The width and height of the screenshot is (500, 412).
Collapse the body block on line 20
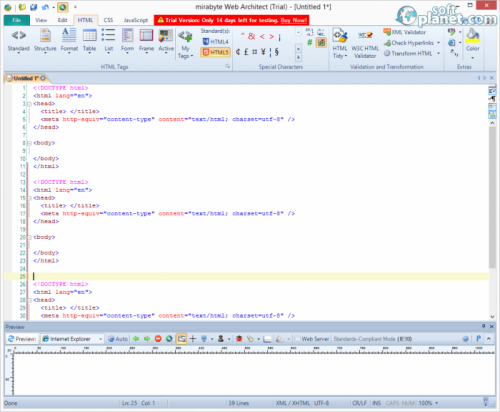coord(29,237)
